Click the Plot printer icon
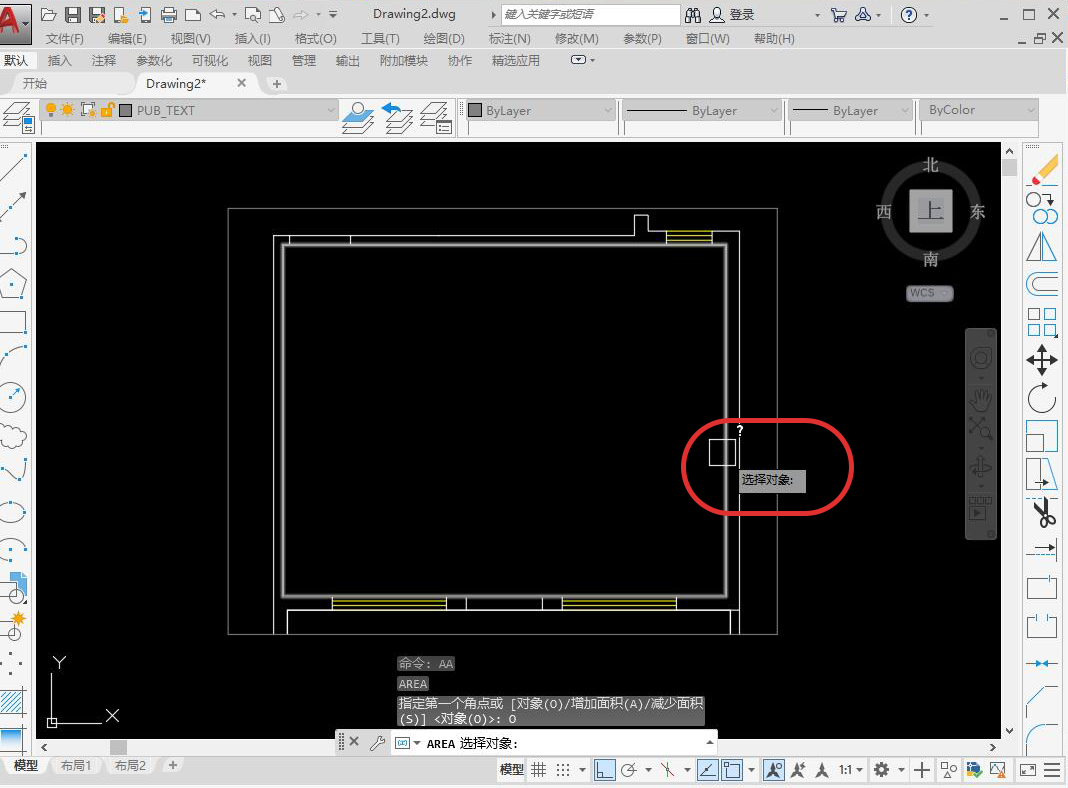The image size is (1068, 788). pyautogui.click(x=169, y=14)
